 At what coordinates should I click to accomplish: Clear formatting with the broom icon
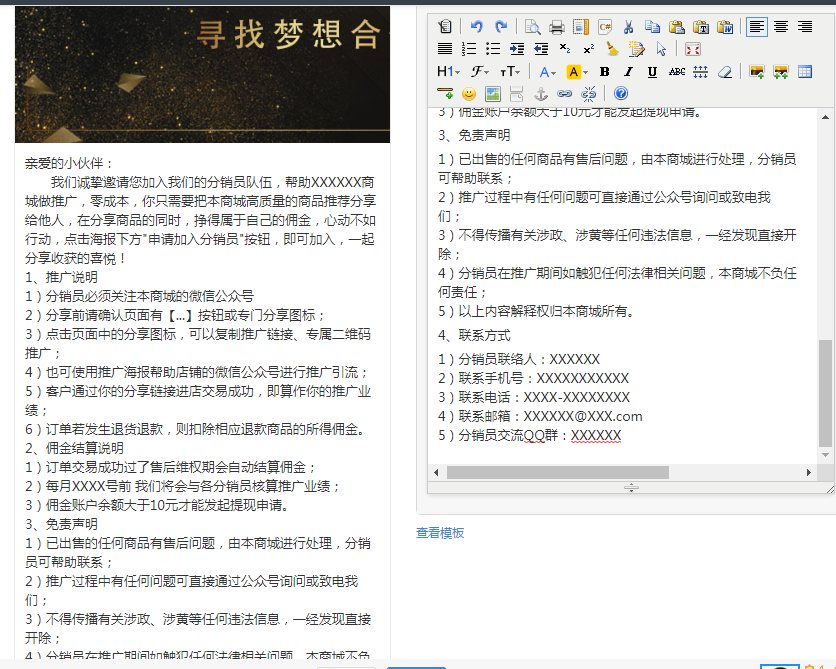click(613, 49)
